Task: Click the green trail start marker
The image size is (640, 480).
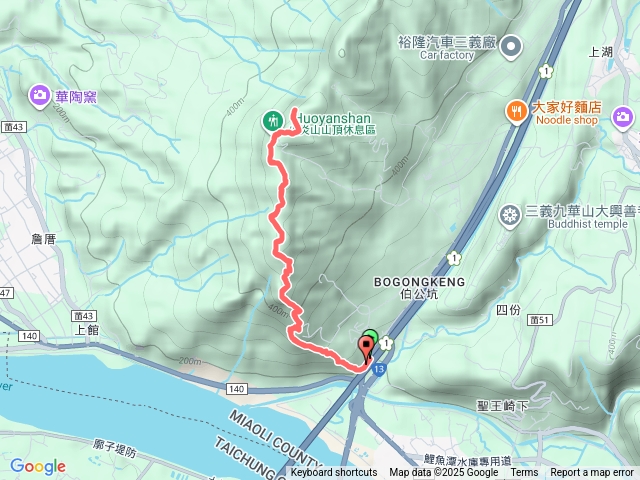Action: point(371,336)
